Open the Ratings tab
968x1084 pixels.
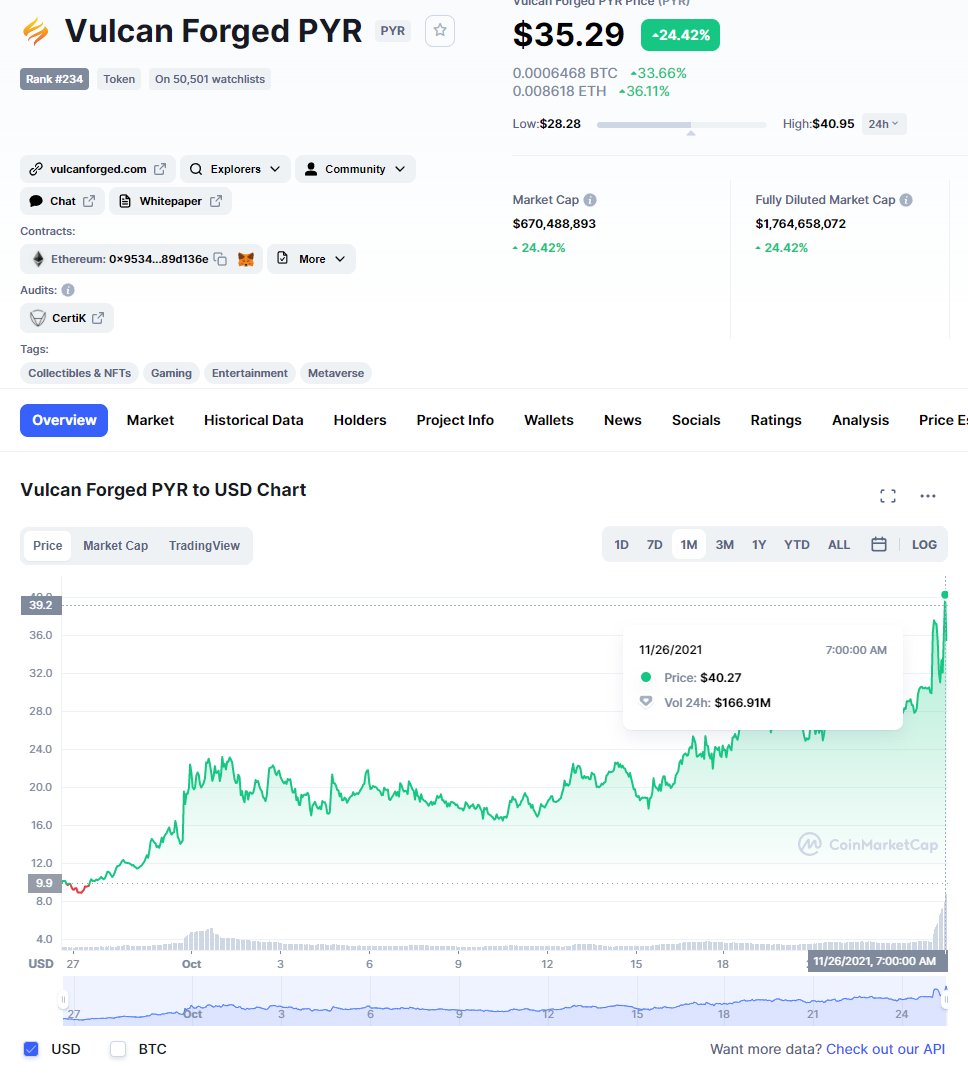click(776, 420)
